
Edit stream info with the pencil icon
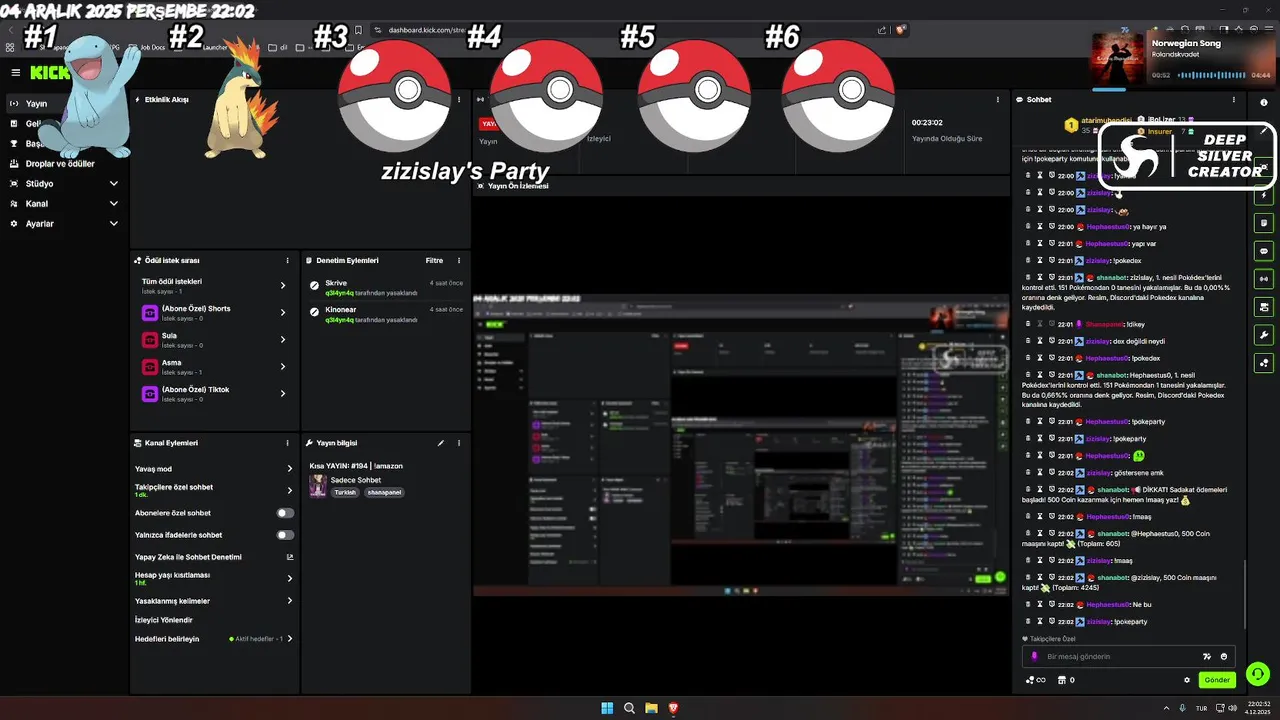(441, 443)
